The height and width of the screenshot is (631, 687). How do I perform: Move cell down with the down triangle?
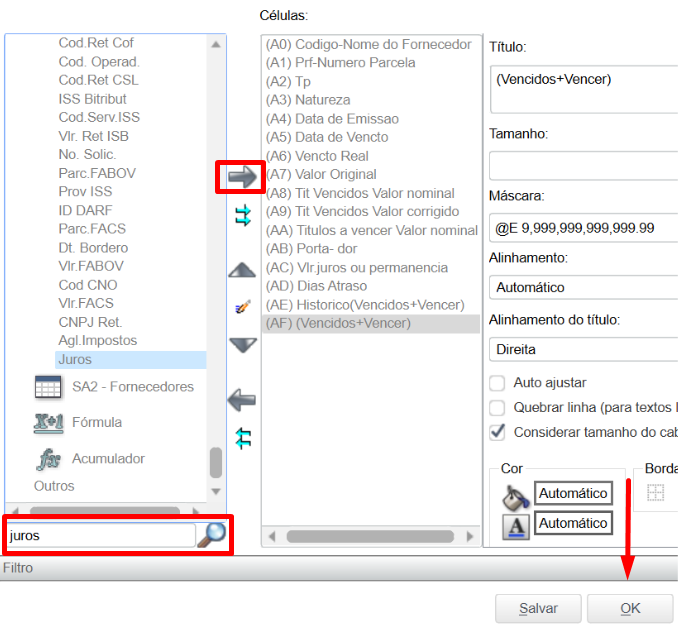(242, 345)
